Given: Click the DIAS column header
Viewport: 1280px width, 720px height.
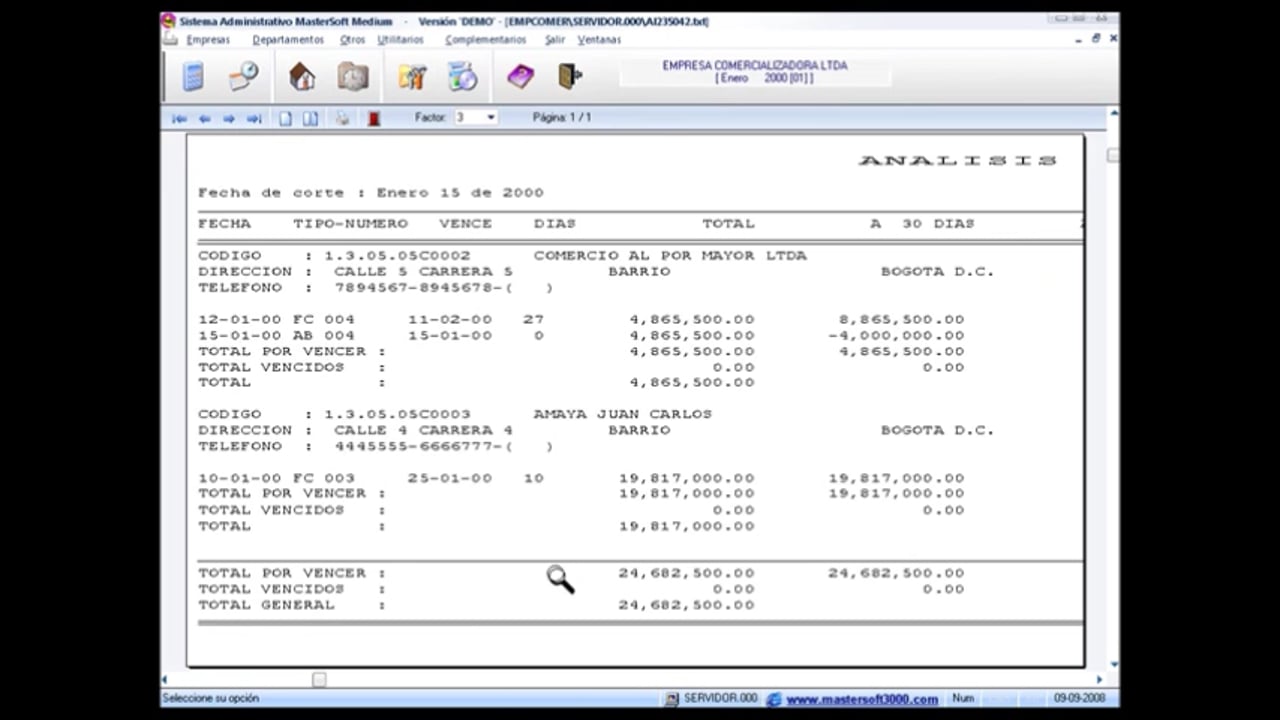Looking at the screenshot, I should 554,224.
